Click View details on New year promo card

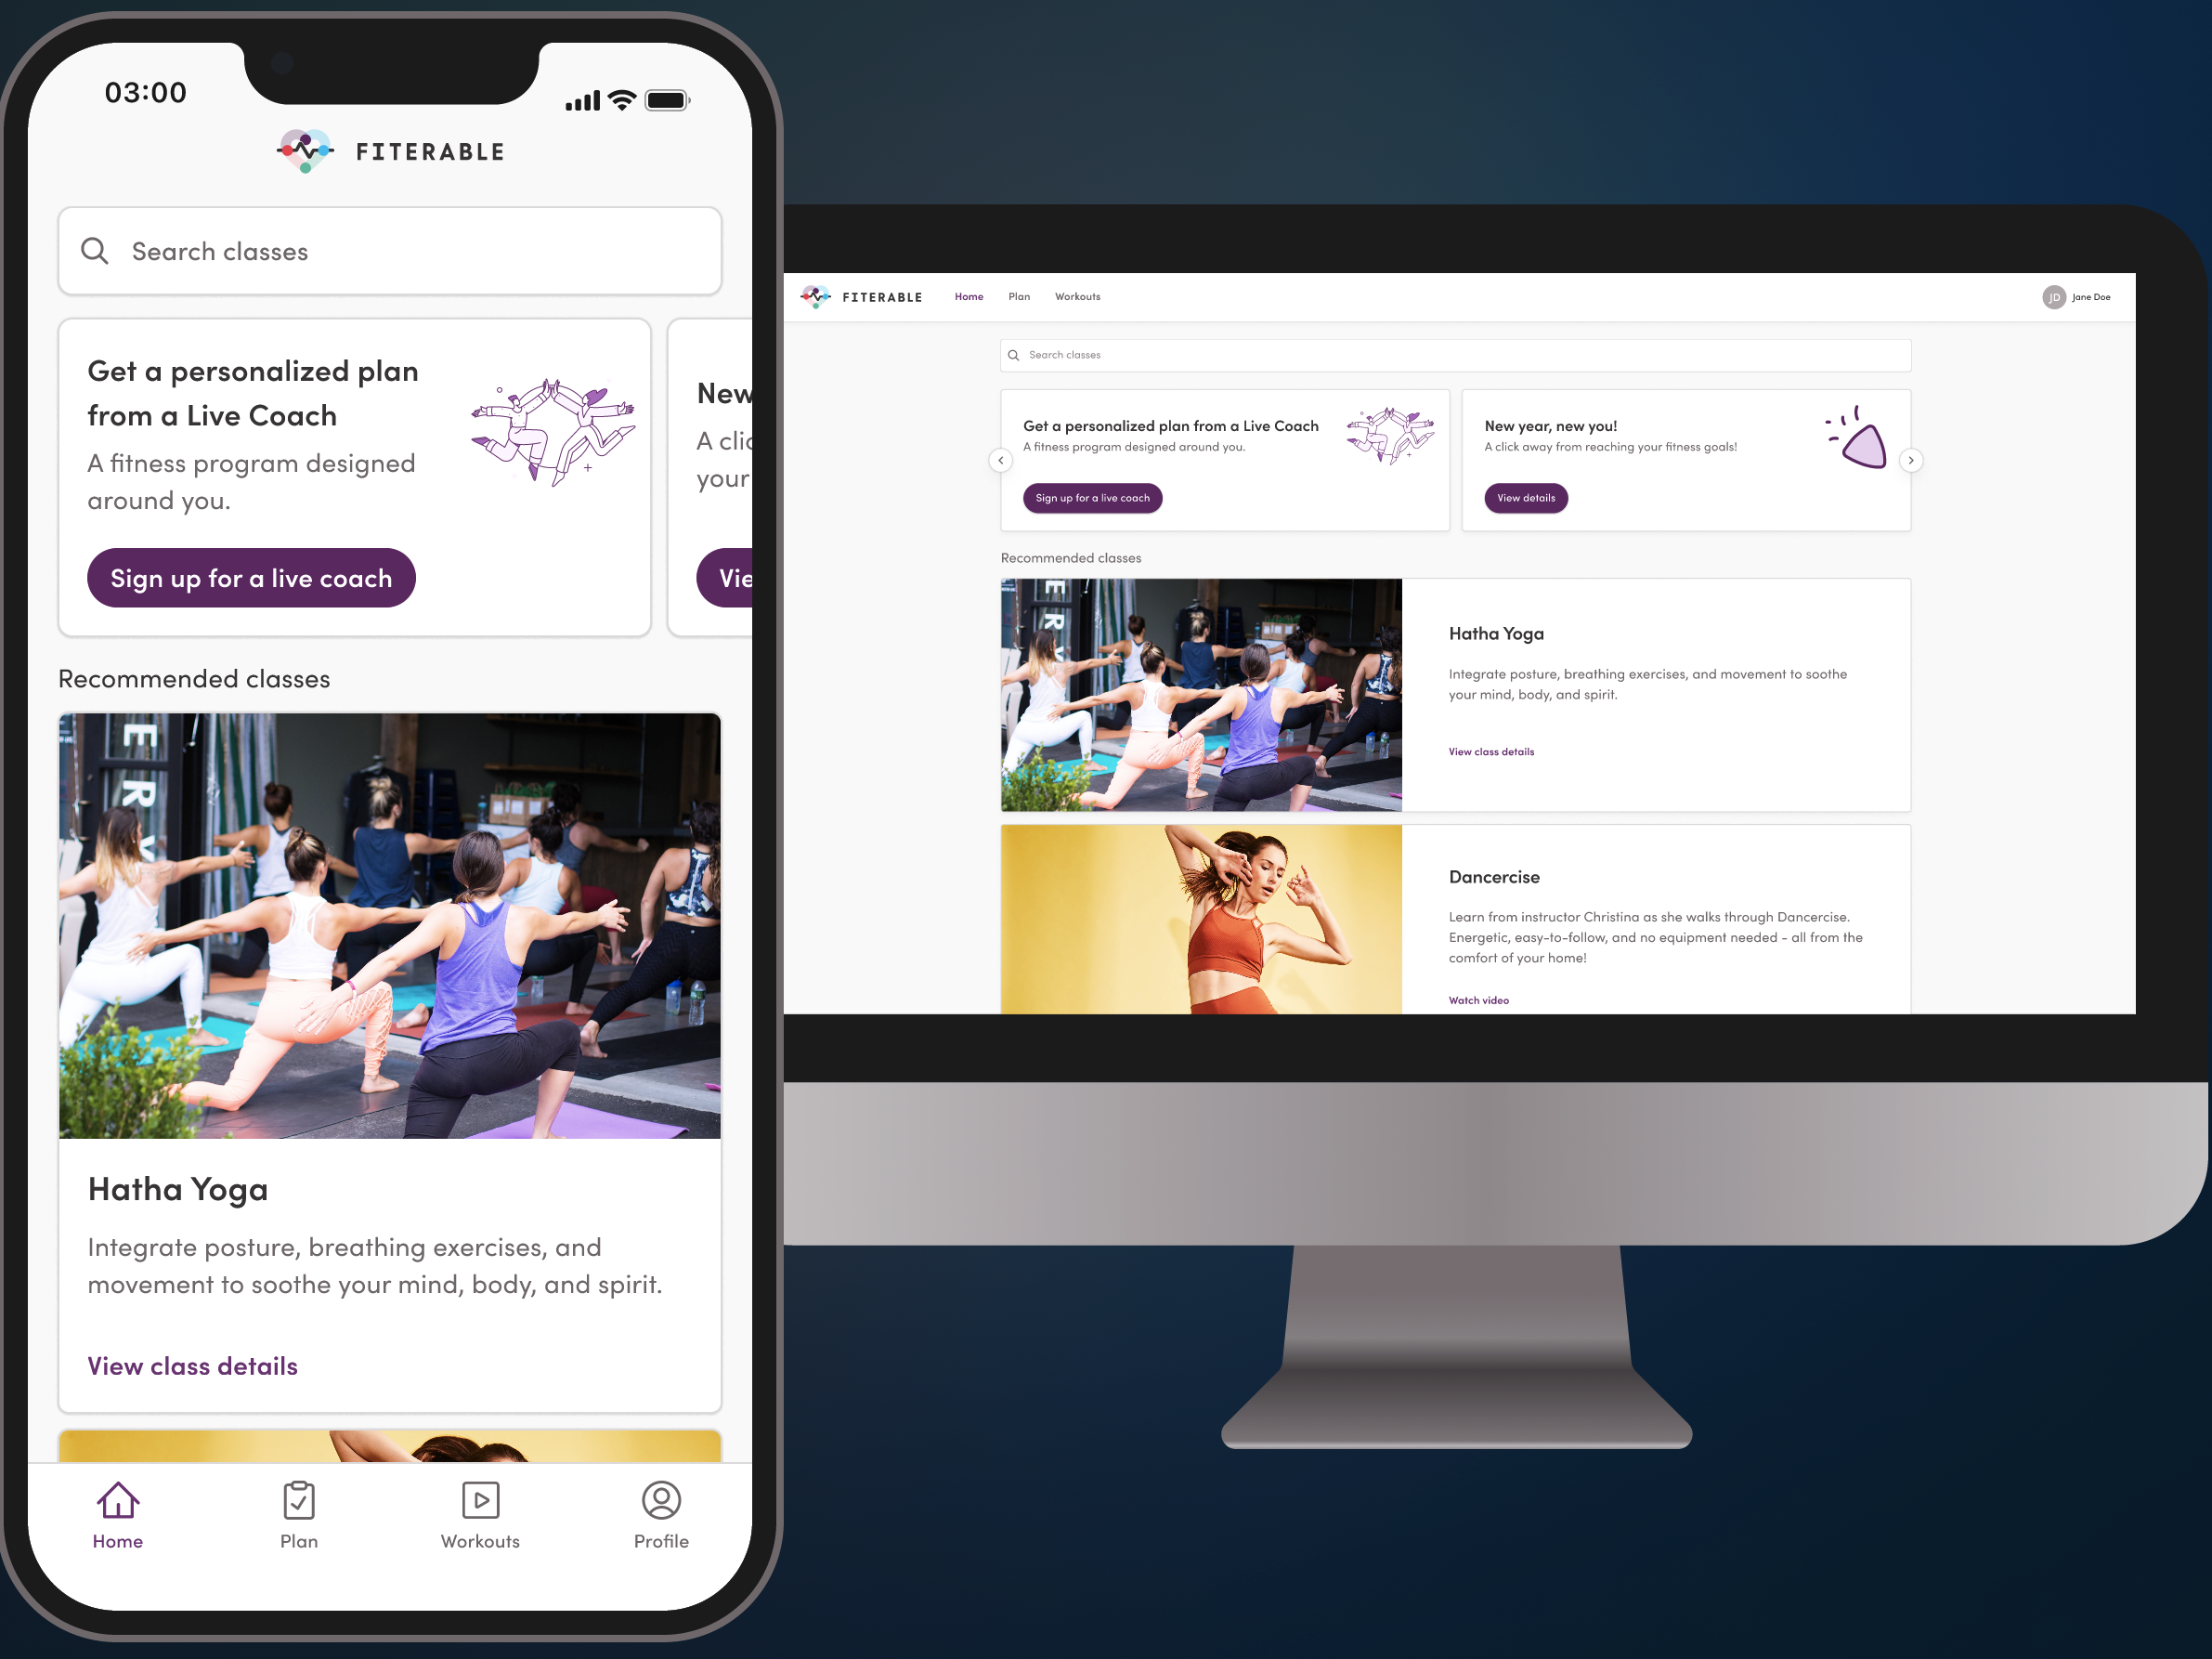(1528, 499)
